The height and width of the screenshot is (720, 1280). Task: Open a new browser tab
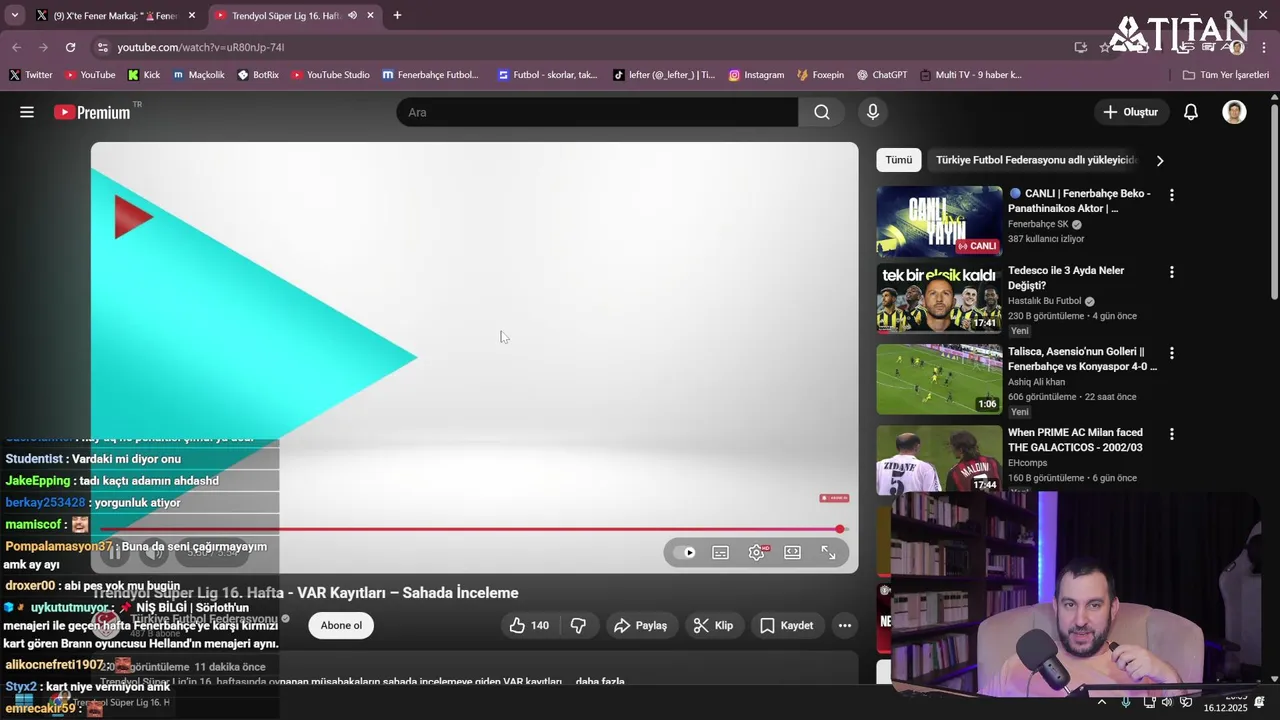[x=397, y=15]
